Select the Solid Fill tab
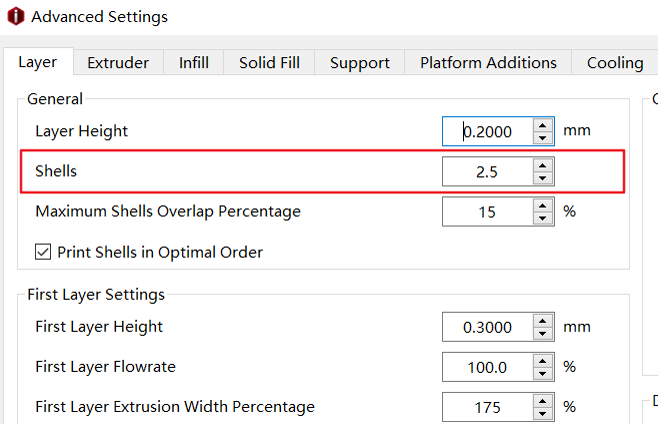The height and width of the screenshot is (424, 658). coord(269,63)
